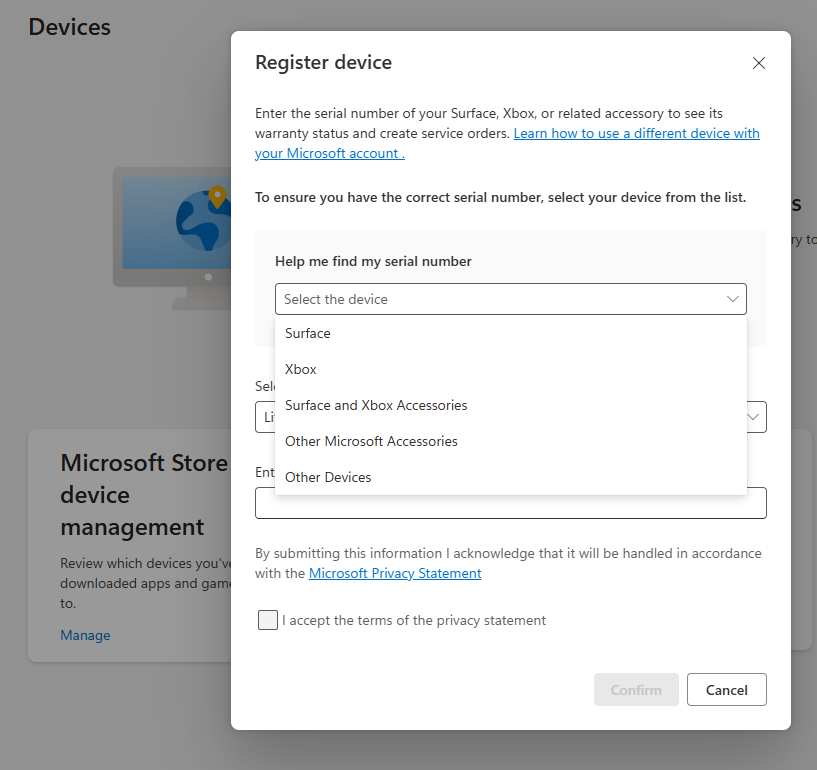817x770 pixels.
Task: Click the Microsoft Store device management heading
Action: [x=144, y=495]
